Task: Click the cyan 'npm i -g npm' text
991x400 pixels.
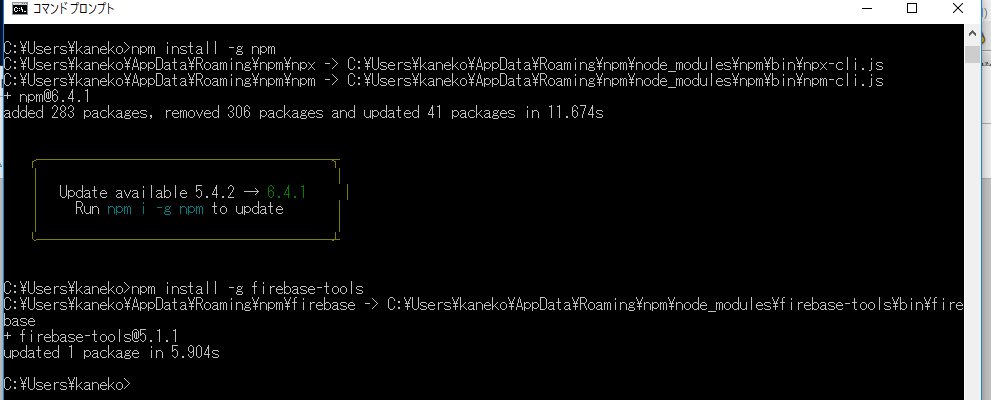Action: tap(155, 209)
